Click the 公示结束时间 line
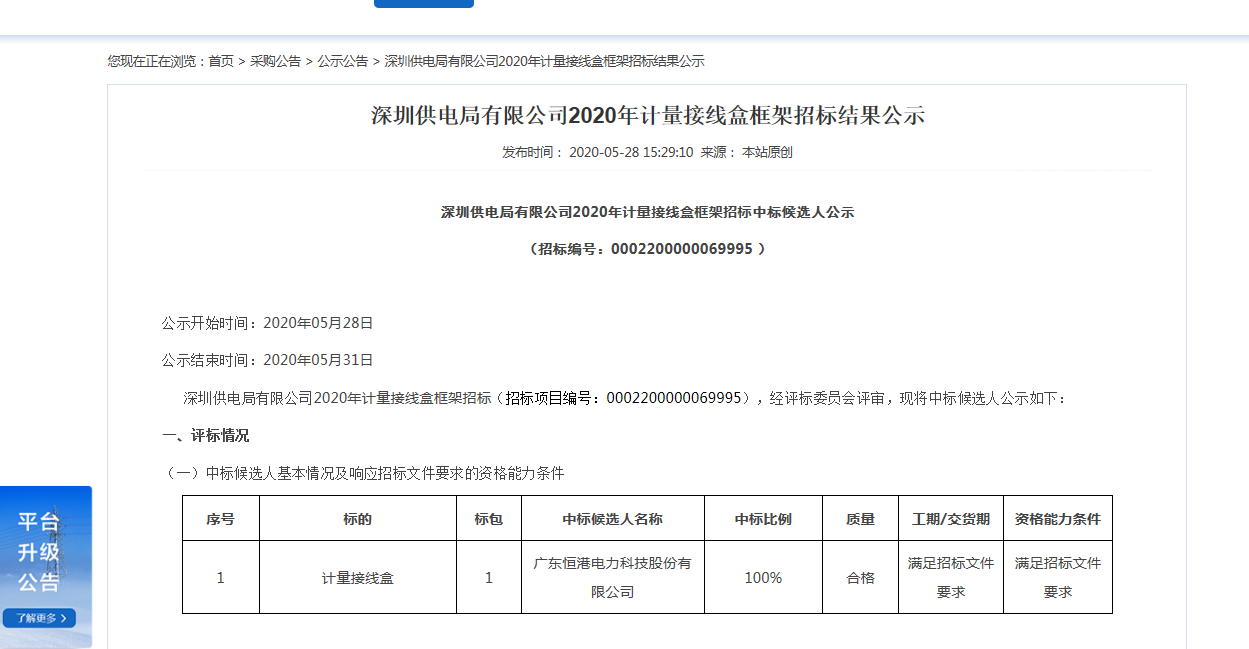1249x649 pixels. coord(267,360)
